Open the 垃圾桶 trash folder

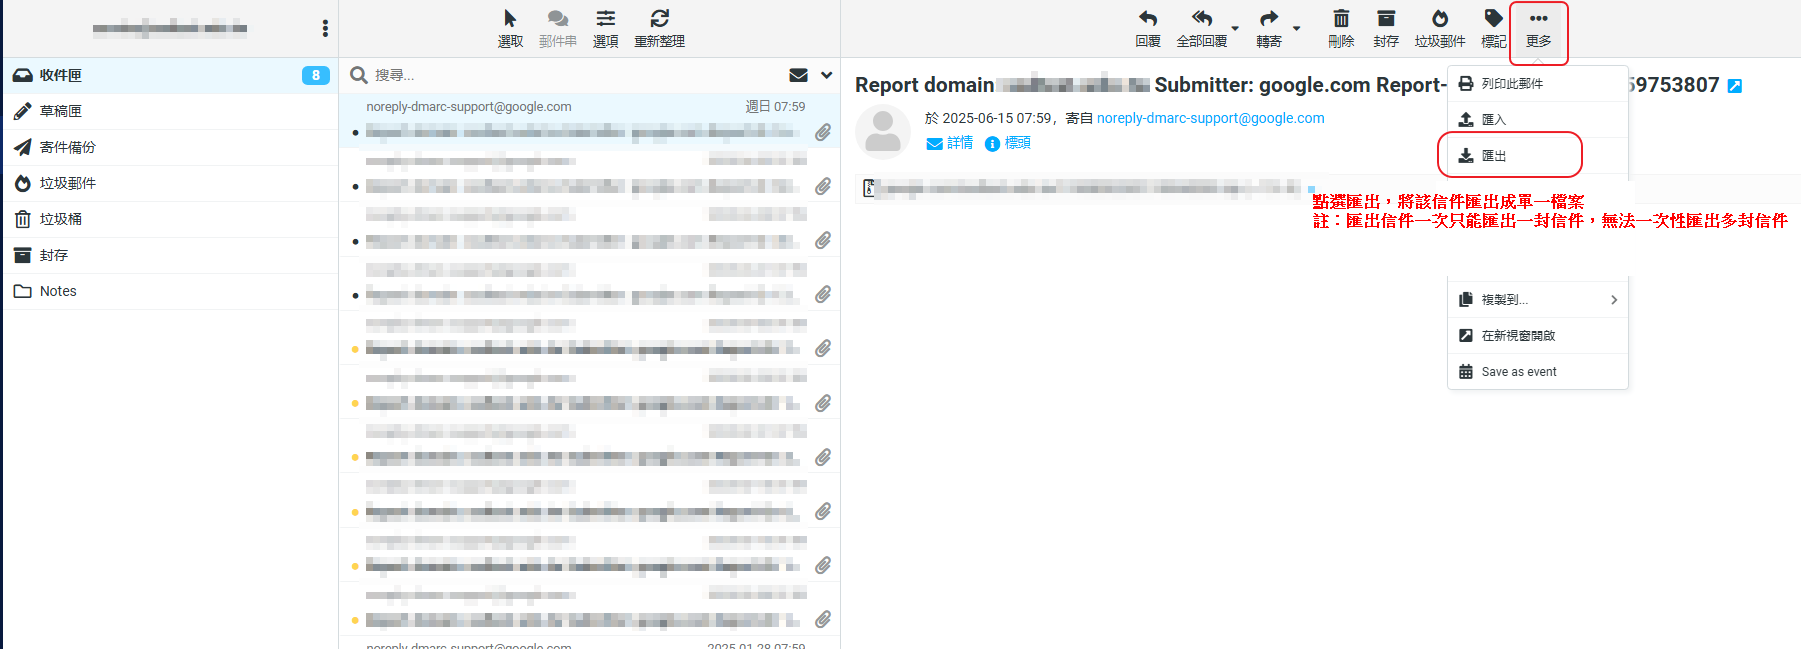coord(170,219)
